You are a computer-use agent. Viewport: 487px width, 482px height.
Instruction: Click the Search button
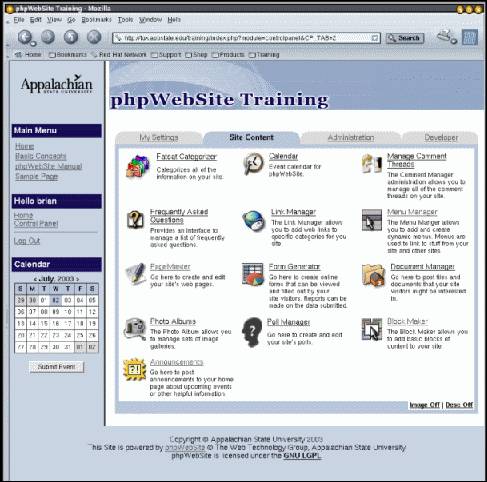pyautogui.click(x=405, y=38)
